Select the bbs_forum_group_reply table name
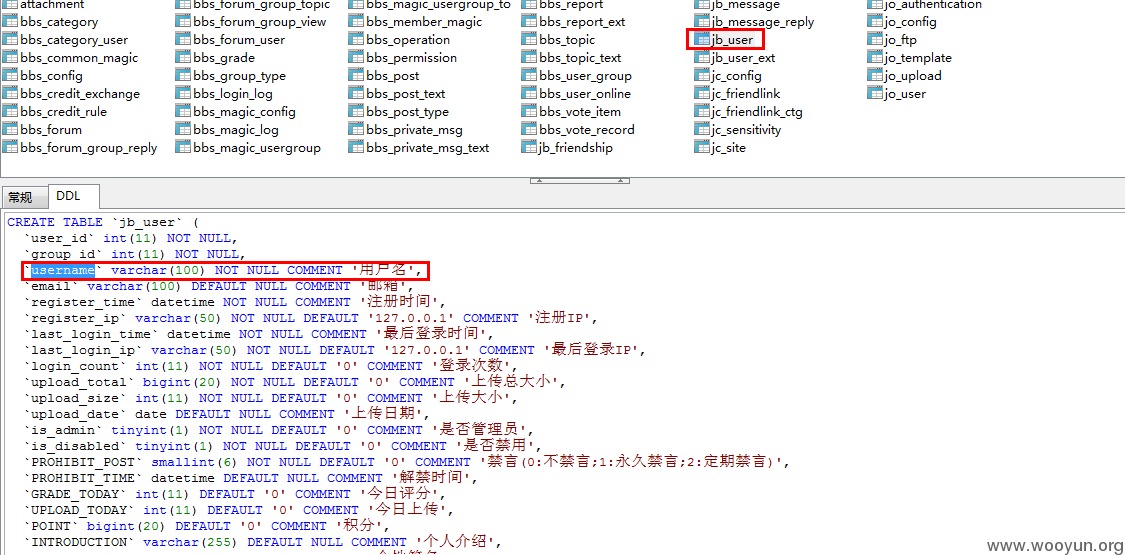1125x555 pixels. [x=88, y=148]
